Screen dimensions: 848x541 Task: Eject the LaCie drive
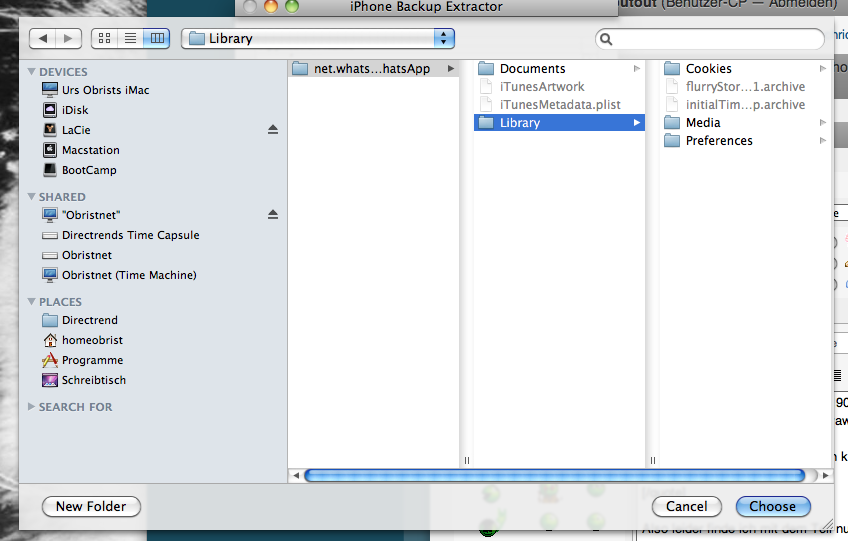click(x=273, y=130)
